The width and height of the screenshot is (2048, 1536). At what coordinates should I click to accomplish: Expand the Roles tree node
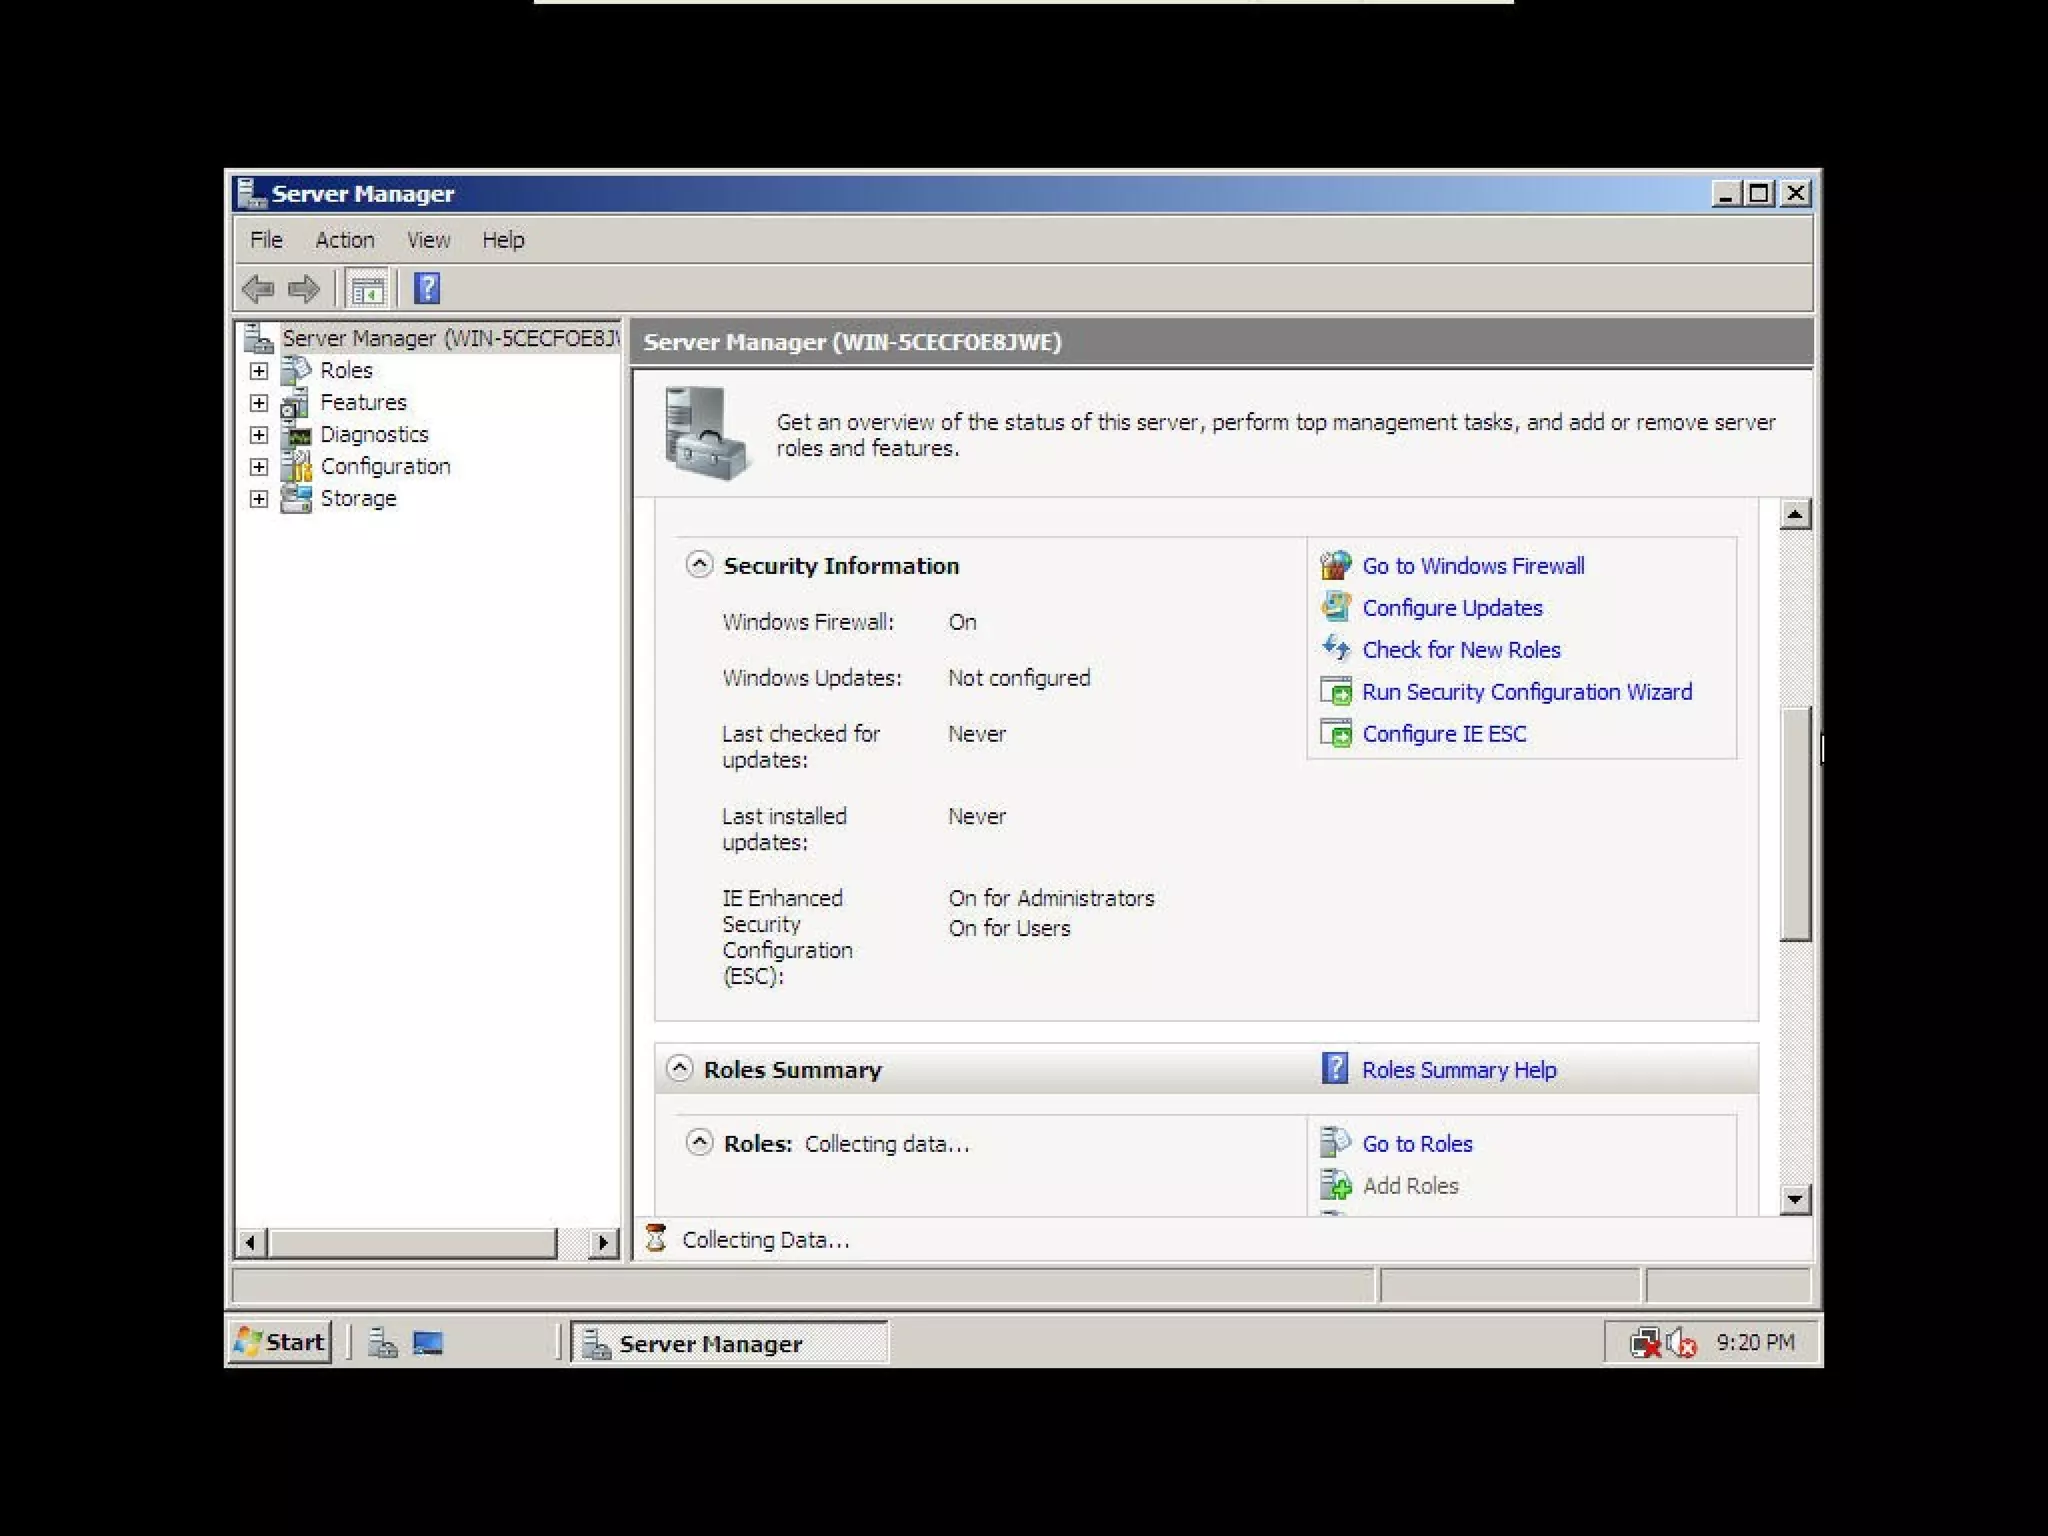pos(259,371)
